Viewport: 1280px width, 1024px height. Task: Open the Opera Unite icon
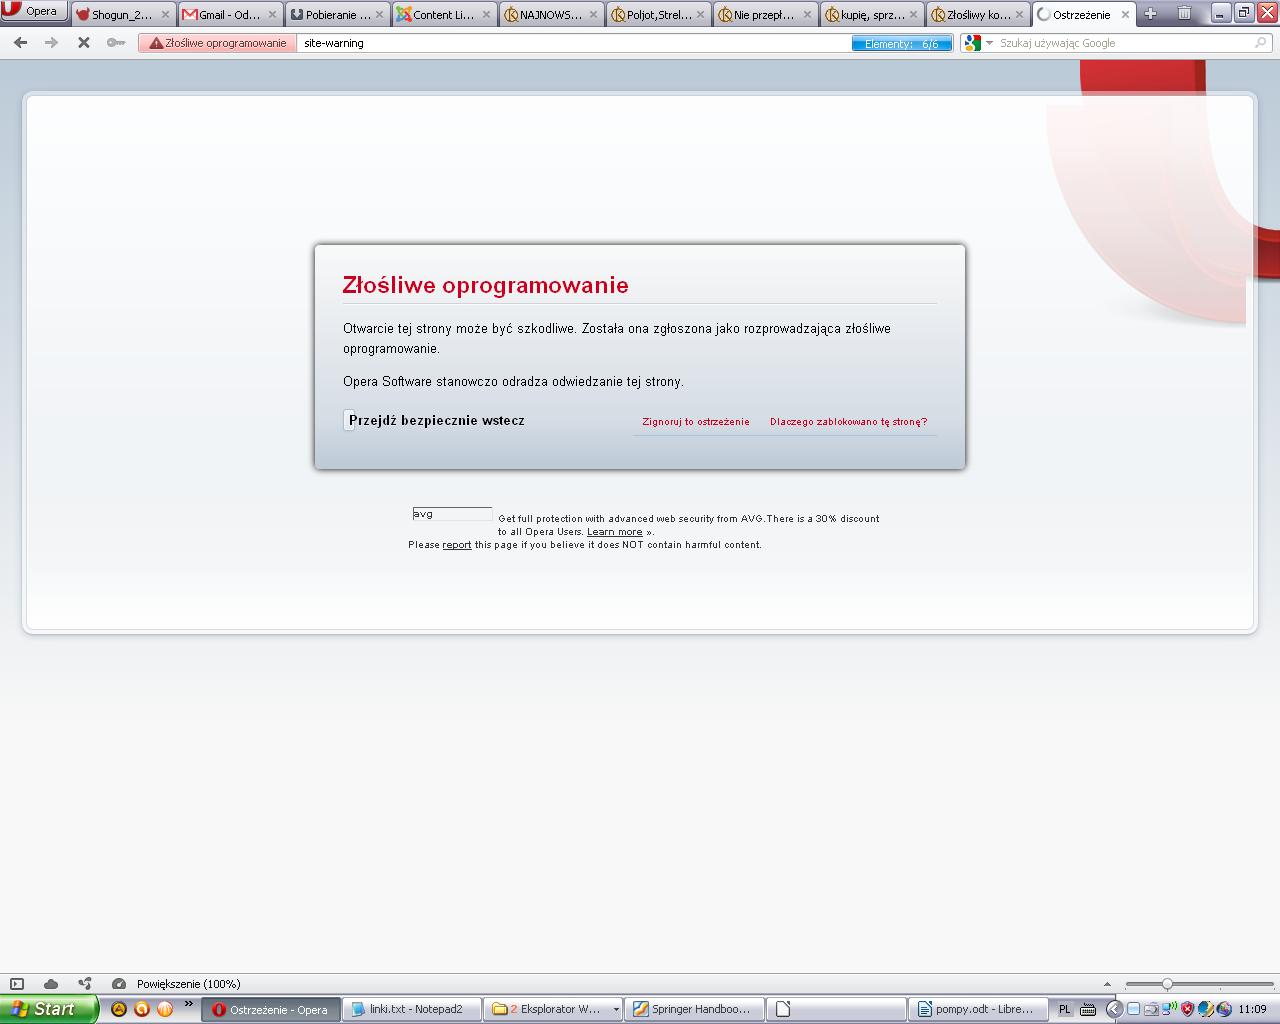coord(85,984)
